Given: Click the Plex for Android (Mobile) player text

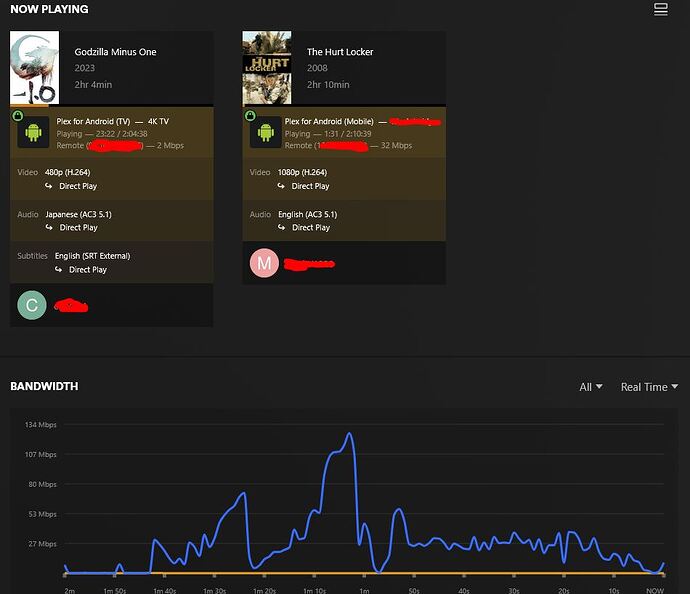Looking at the screenshot, I should pyautogui.click(x=329, y=121).
